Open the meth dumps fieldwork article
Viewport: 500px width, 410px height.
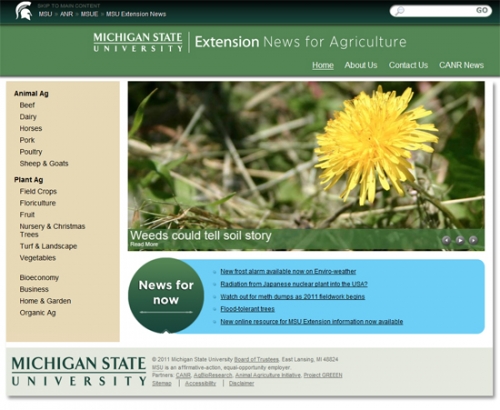click(292, 296)
